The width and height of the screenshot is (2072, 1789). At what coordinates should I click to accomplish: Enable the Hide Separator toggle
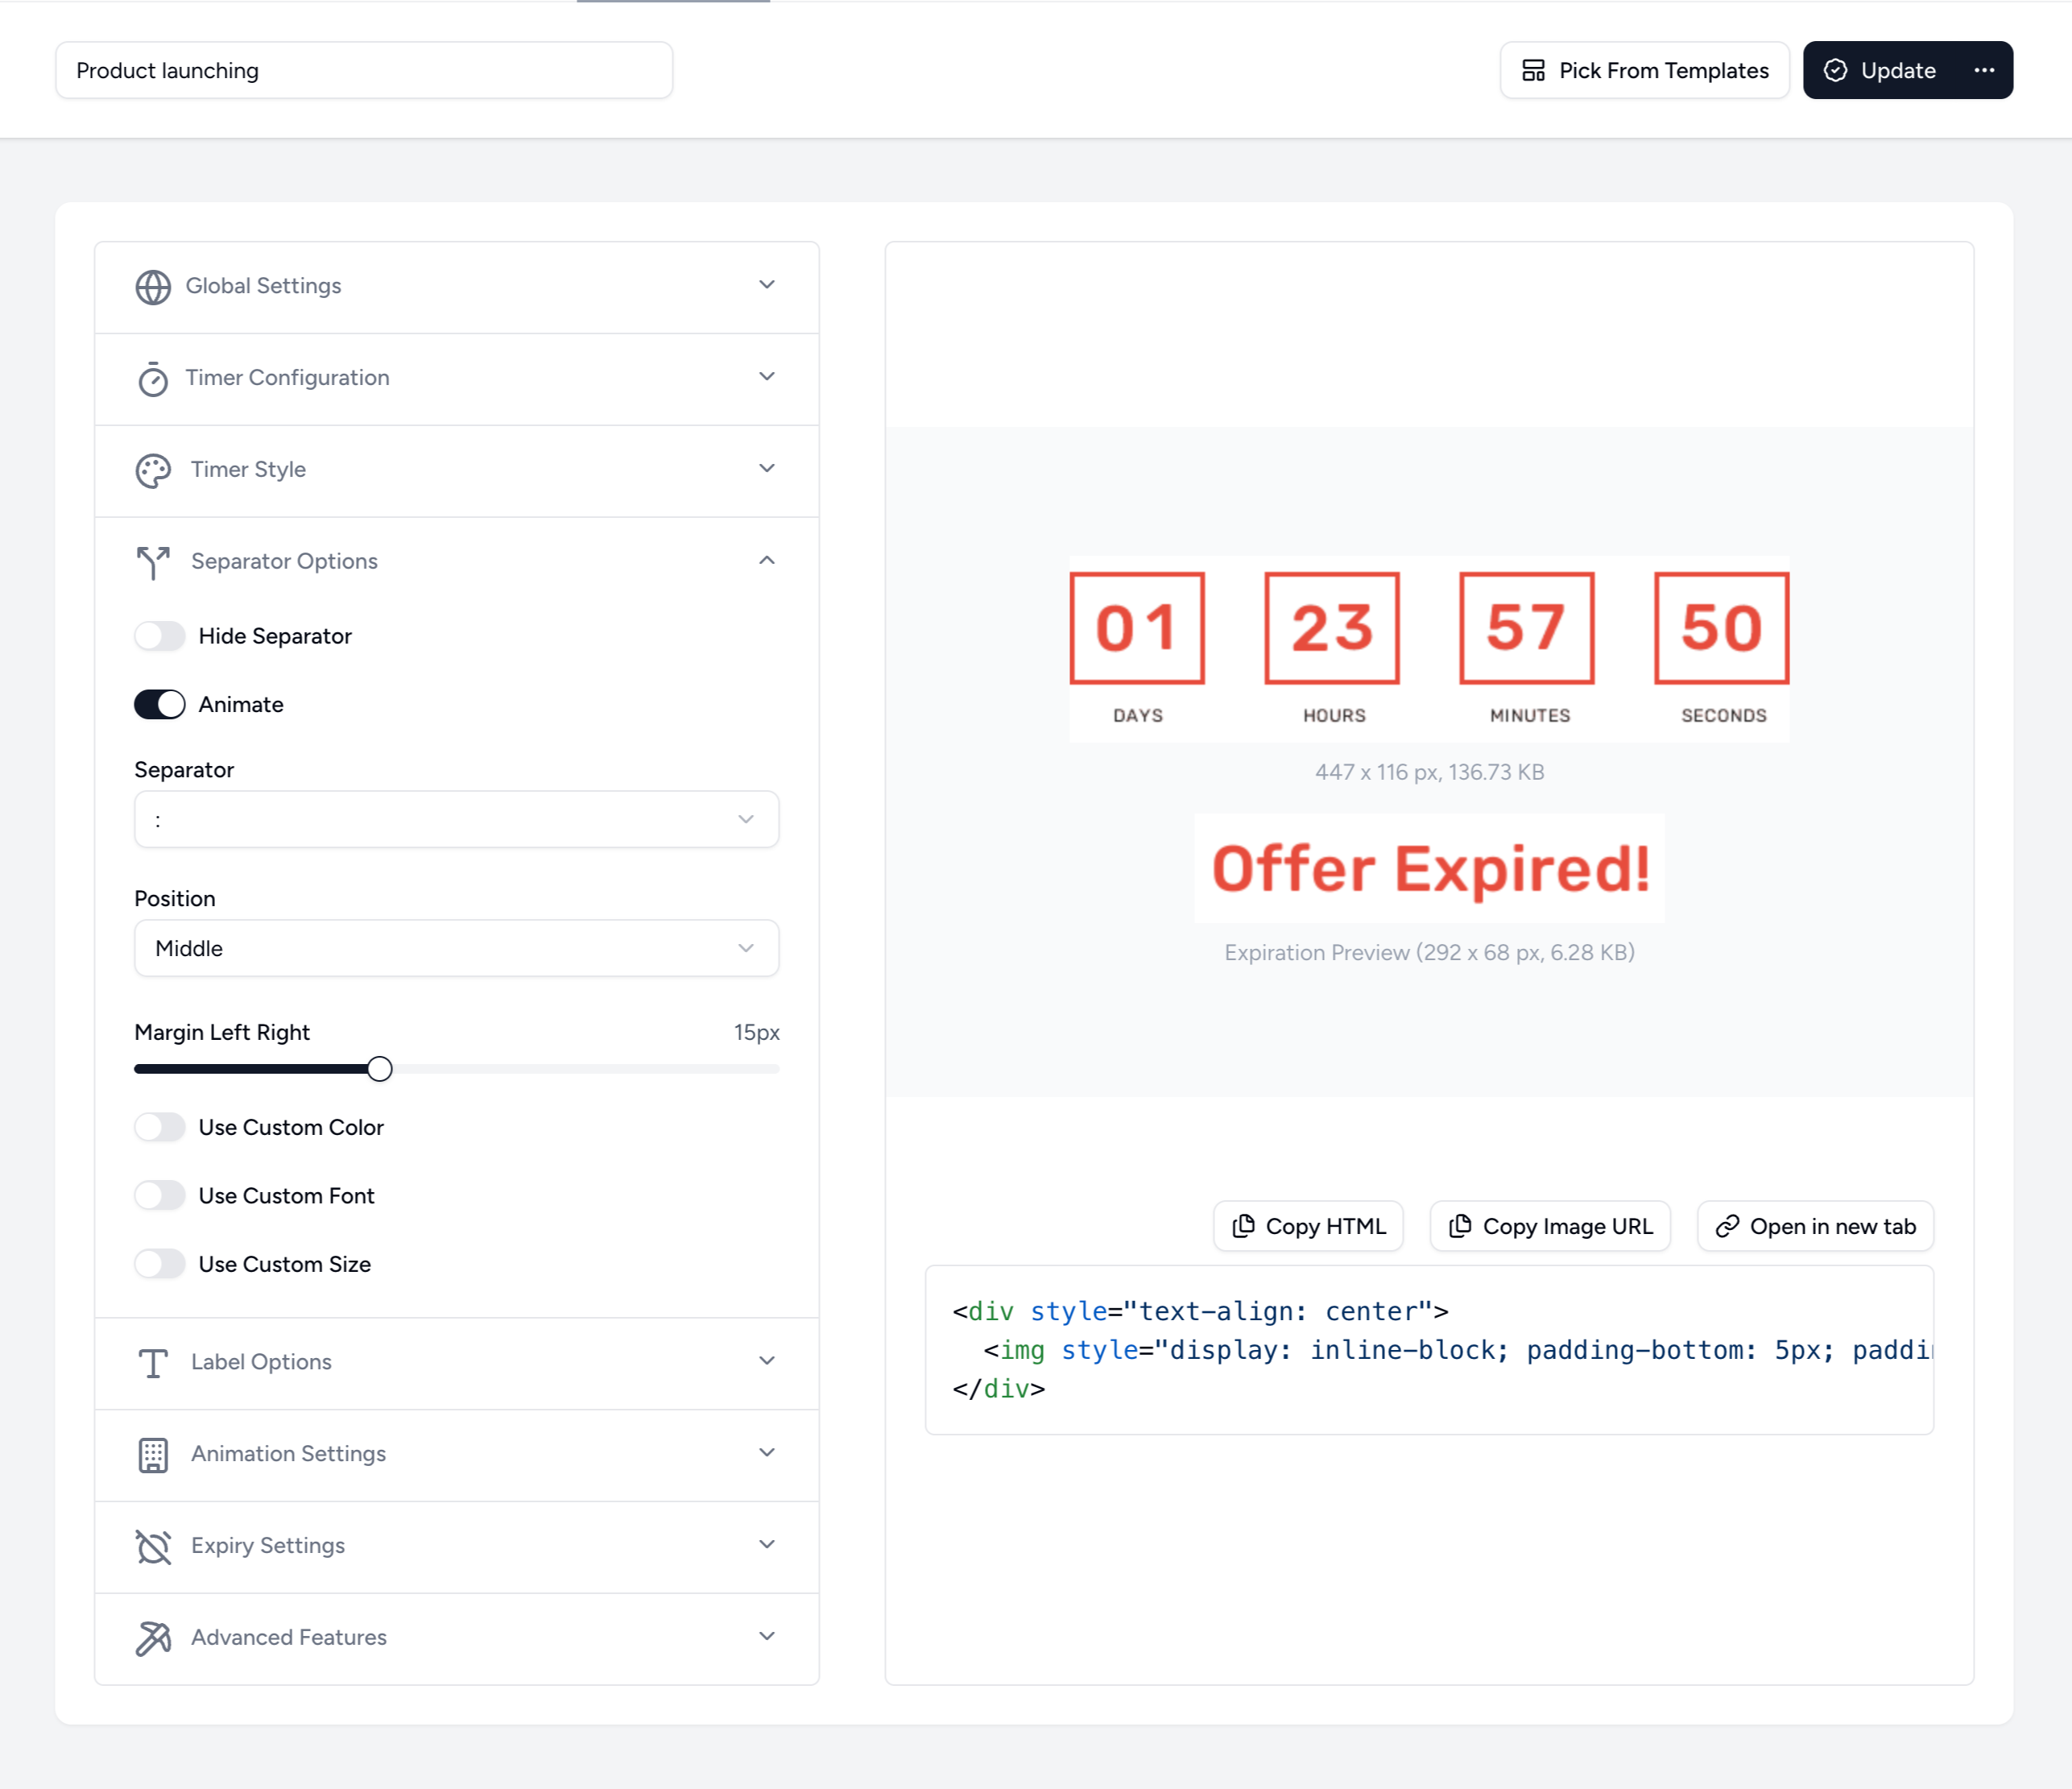click(x=159, y=636)
